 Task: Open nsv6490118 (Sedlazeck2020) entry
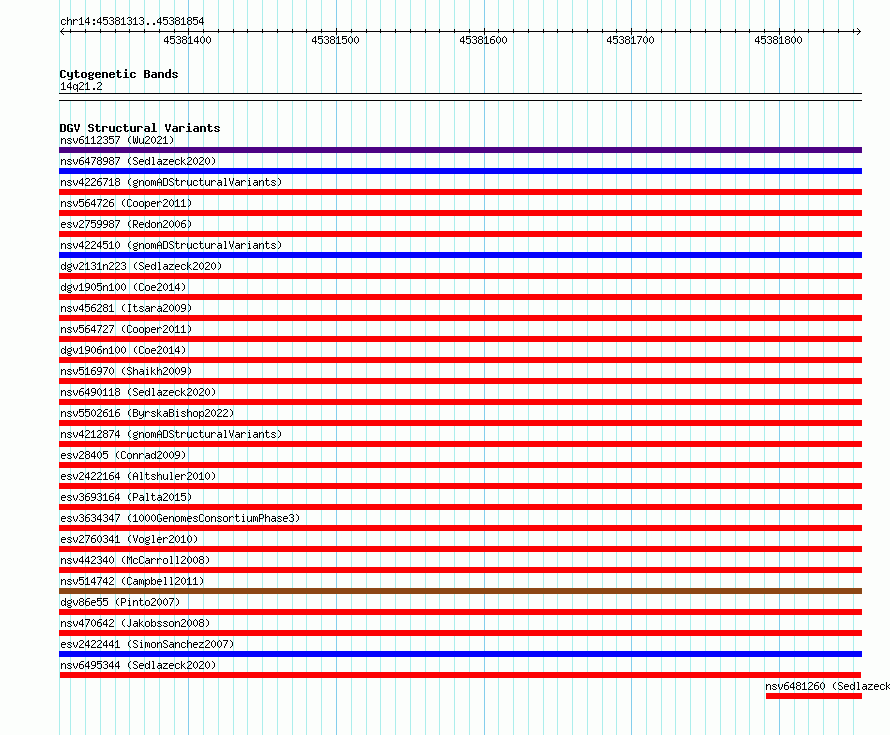coord(138,392)
